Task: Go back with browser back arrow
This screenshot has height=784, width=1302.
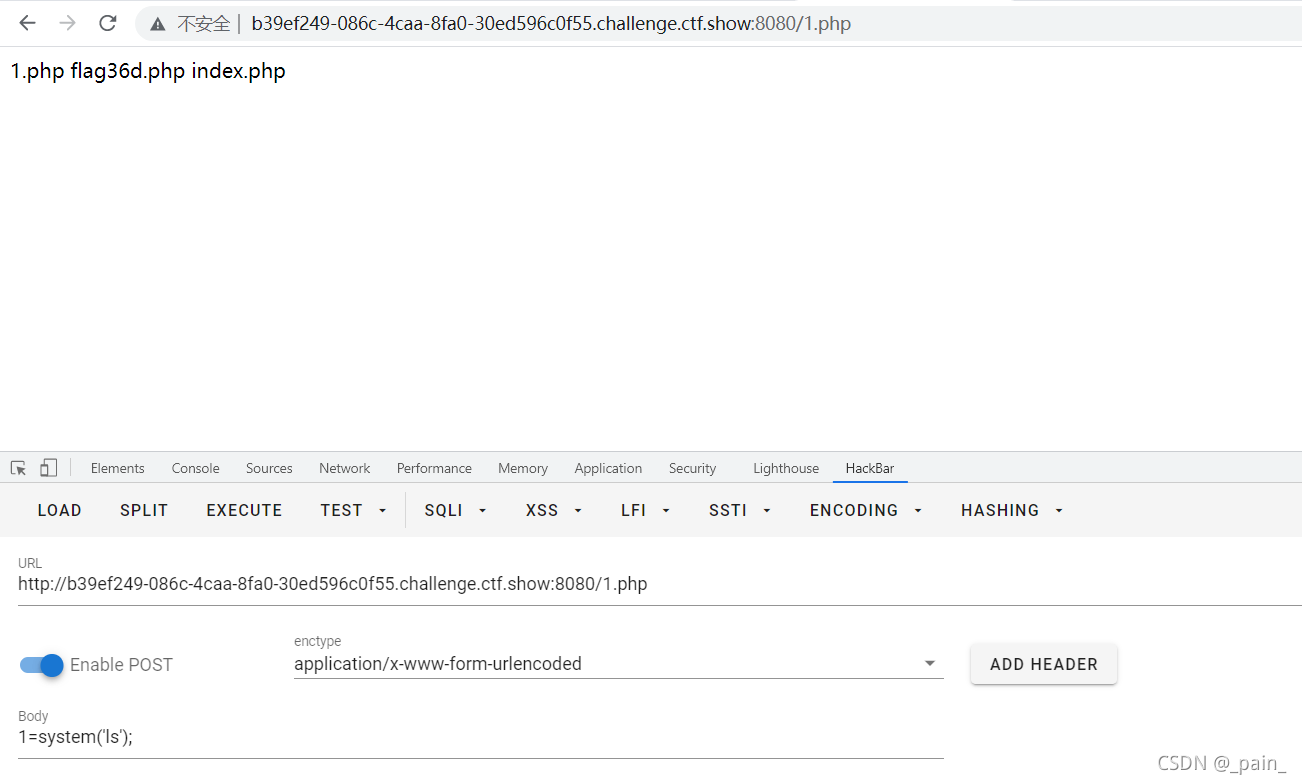Action: pyautogui.click(x=27, y=23)
